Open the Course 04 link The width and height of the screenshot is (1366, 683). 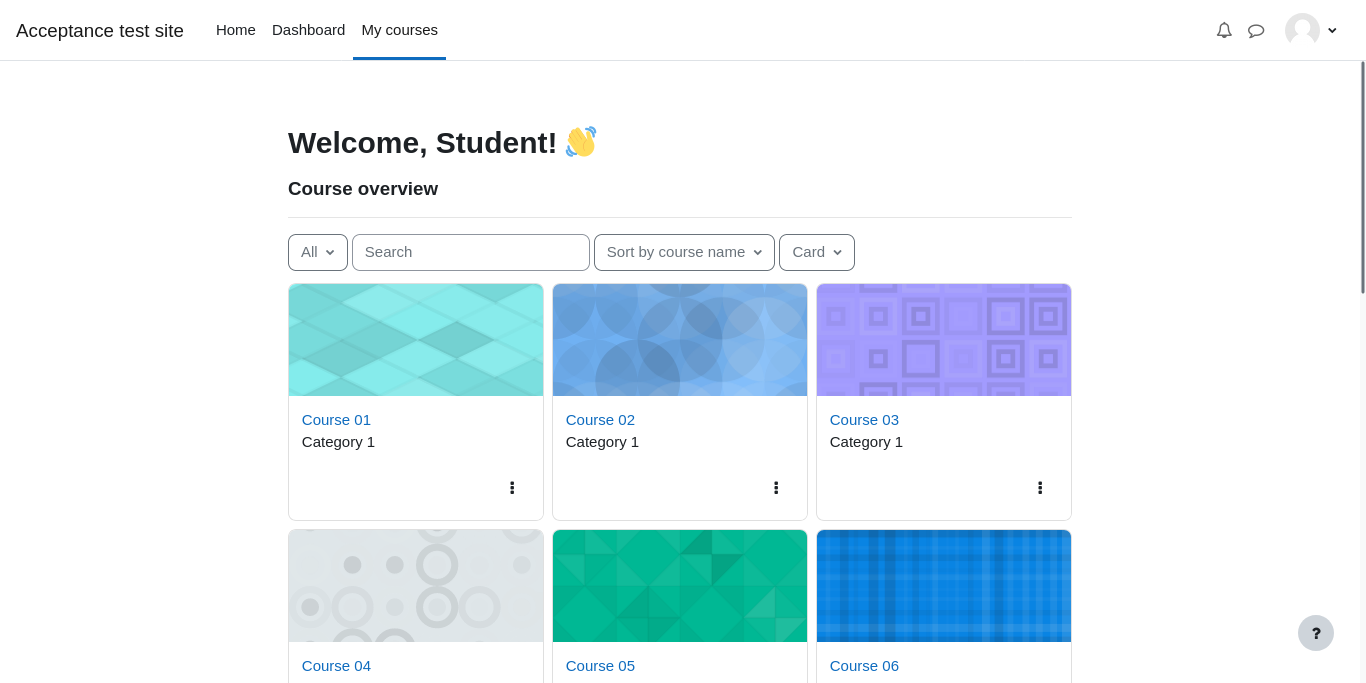click(336, 666)
